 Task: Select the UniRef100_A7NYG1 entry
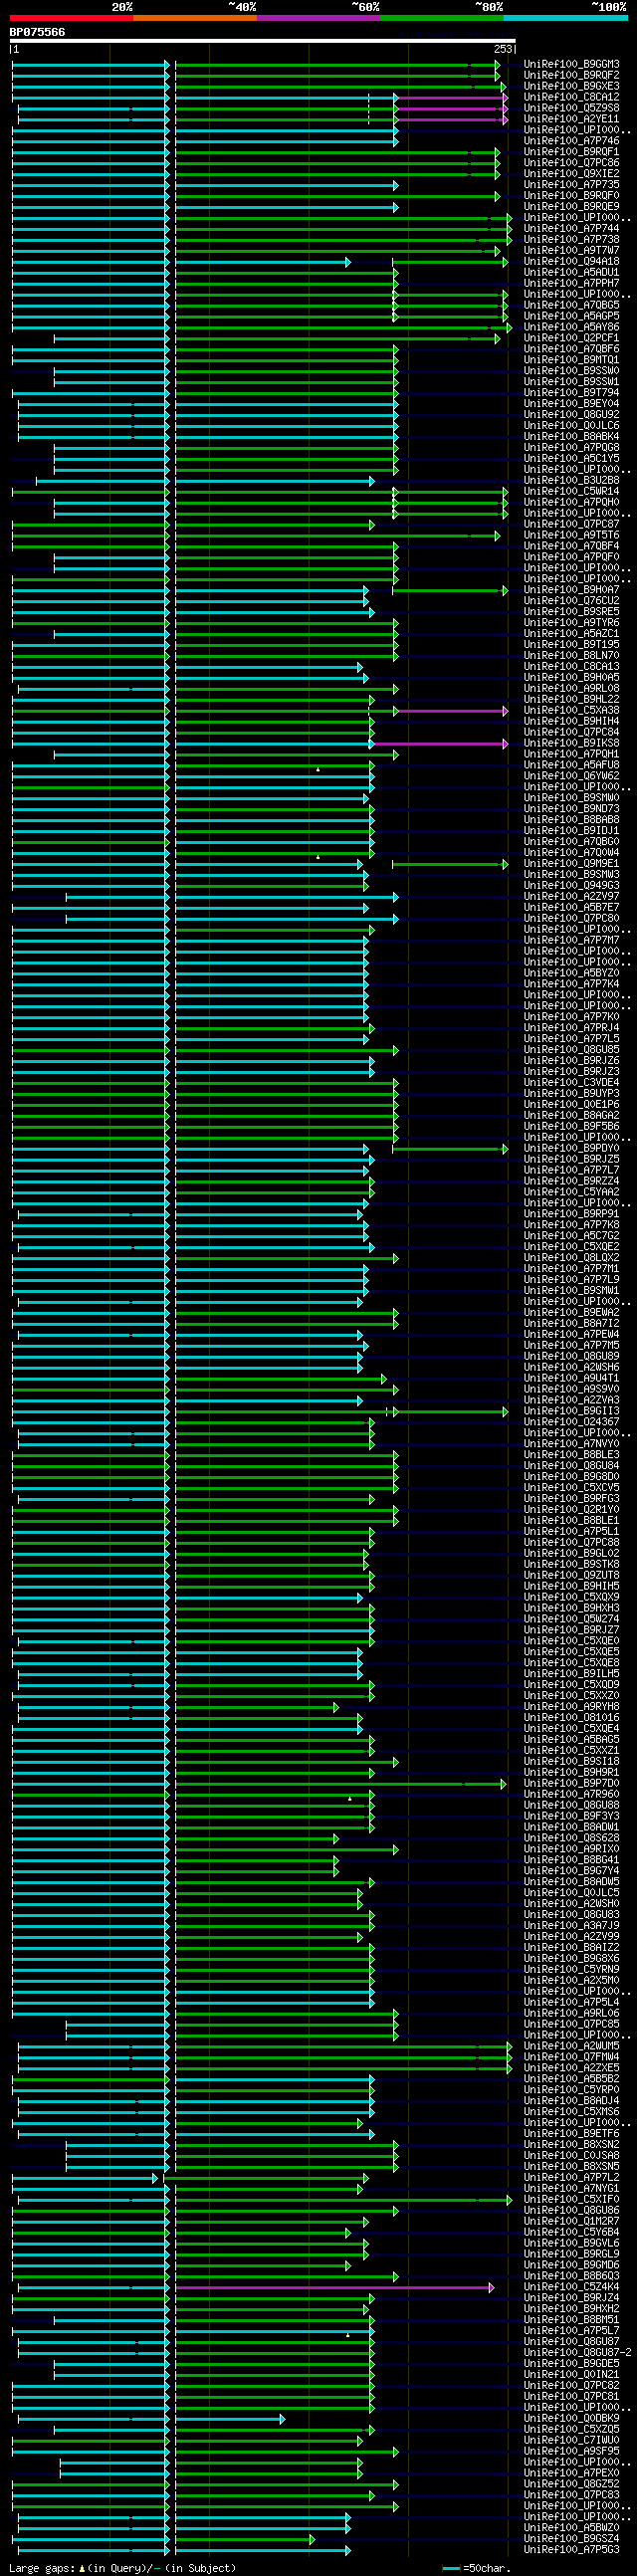pos(571,2188)
